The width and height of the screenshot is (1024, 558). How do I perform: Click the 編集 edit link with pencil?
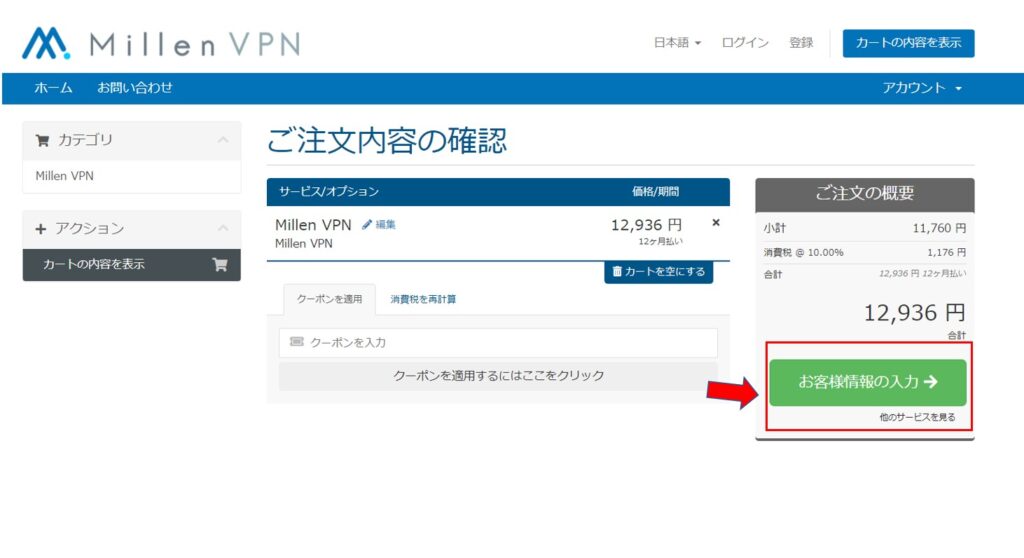coord(379,225)
